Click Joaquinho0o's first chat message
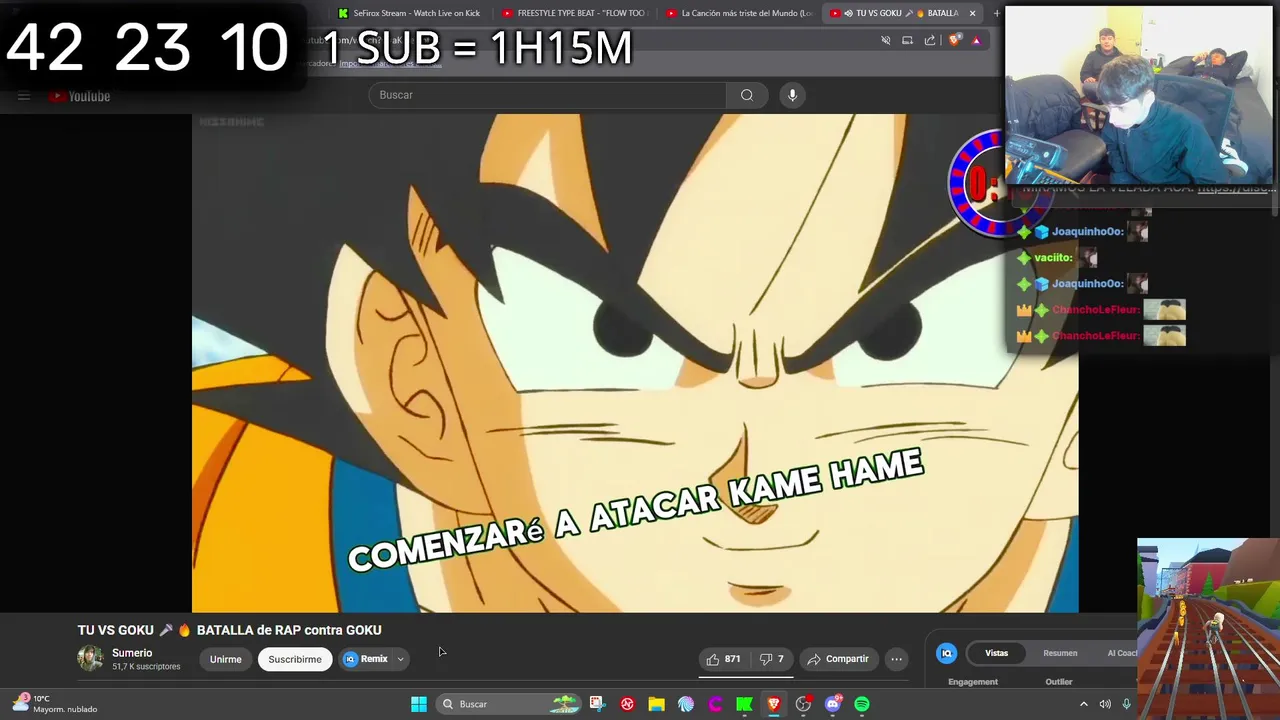The image size is (1280, 720). (x=1084, y=231)
